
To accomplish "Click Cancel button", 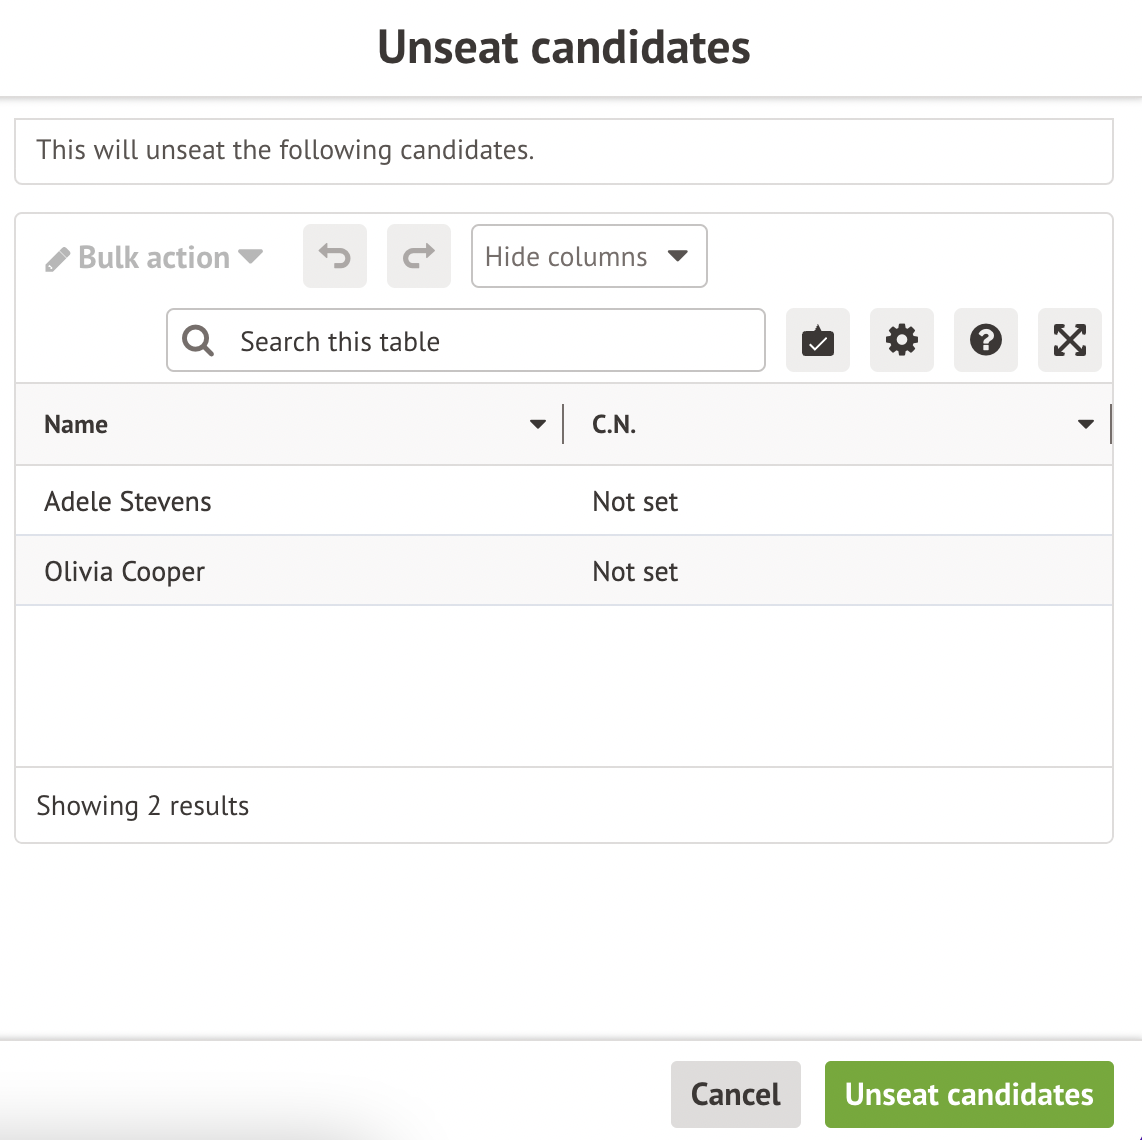I will 735,1094.
